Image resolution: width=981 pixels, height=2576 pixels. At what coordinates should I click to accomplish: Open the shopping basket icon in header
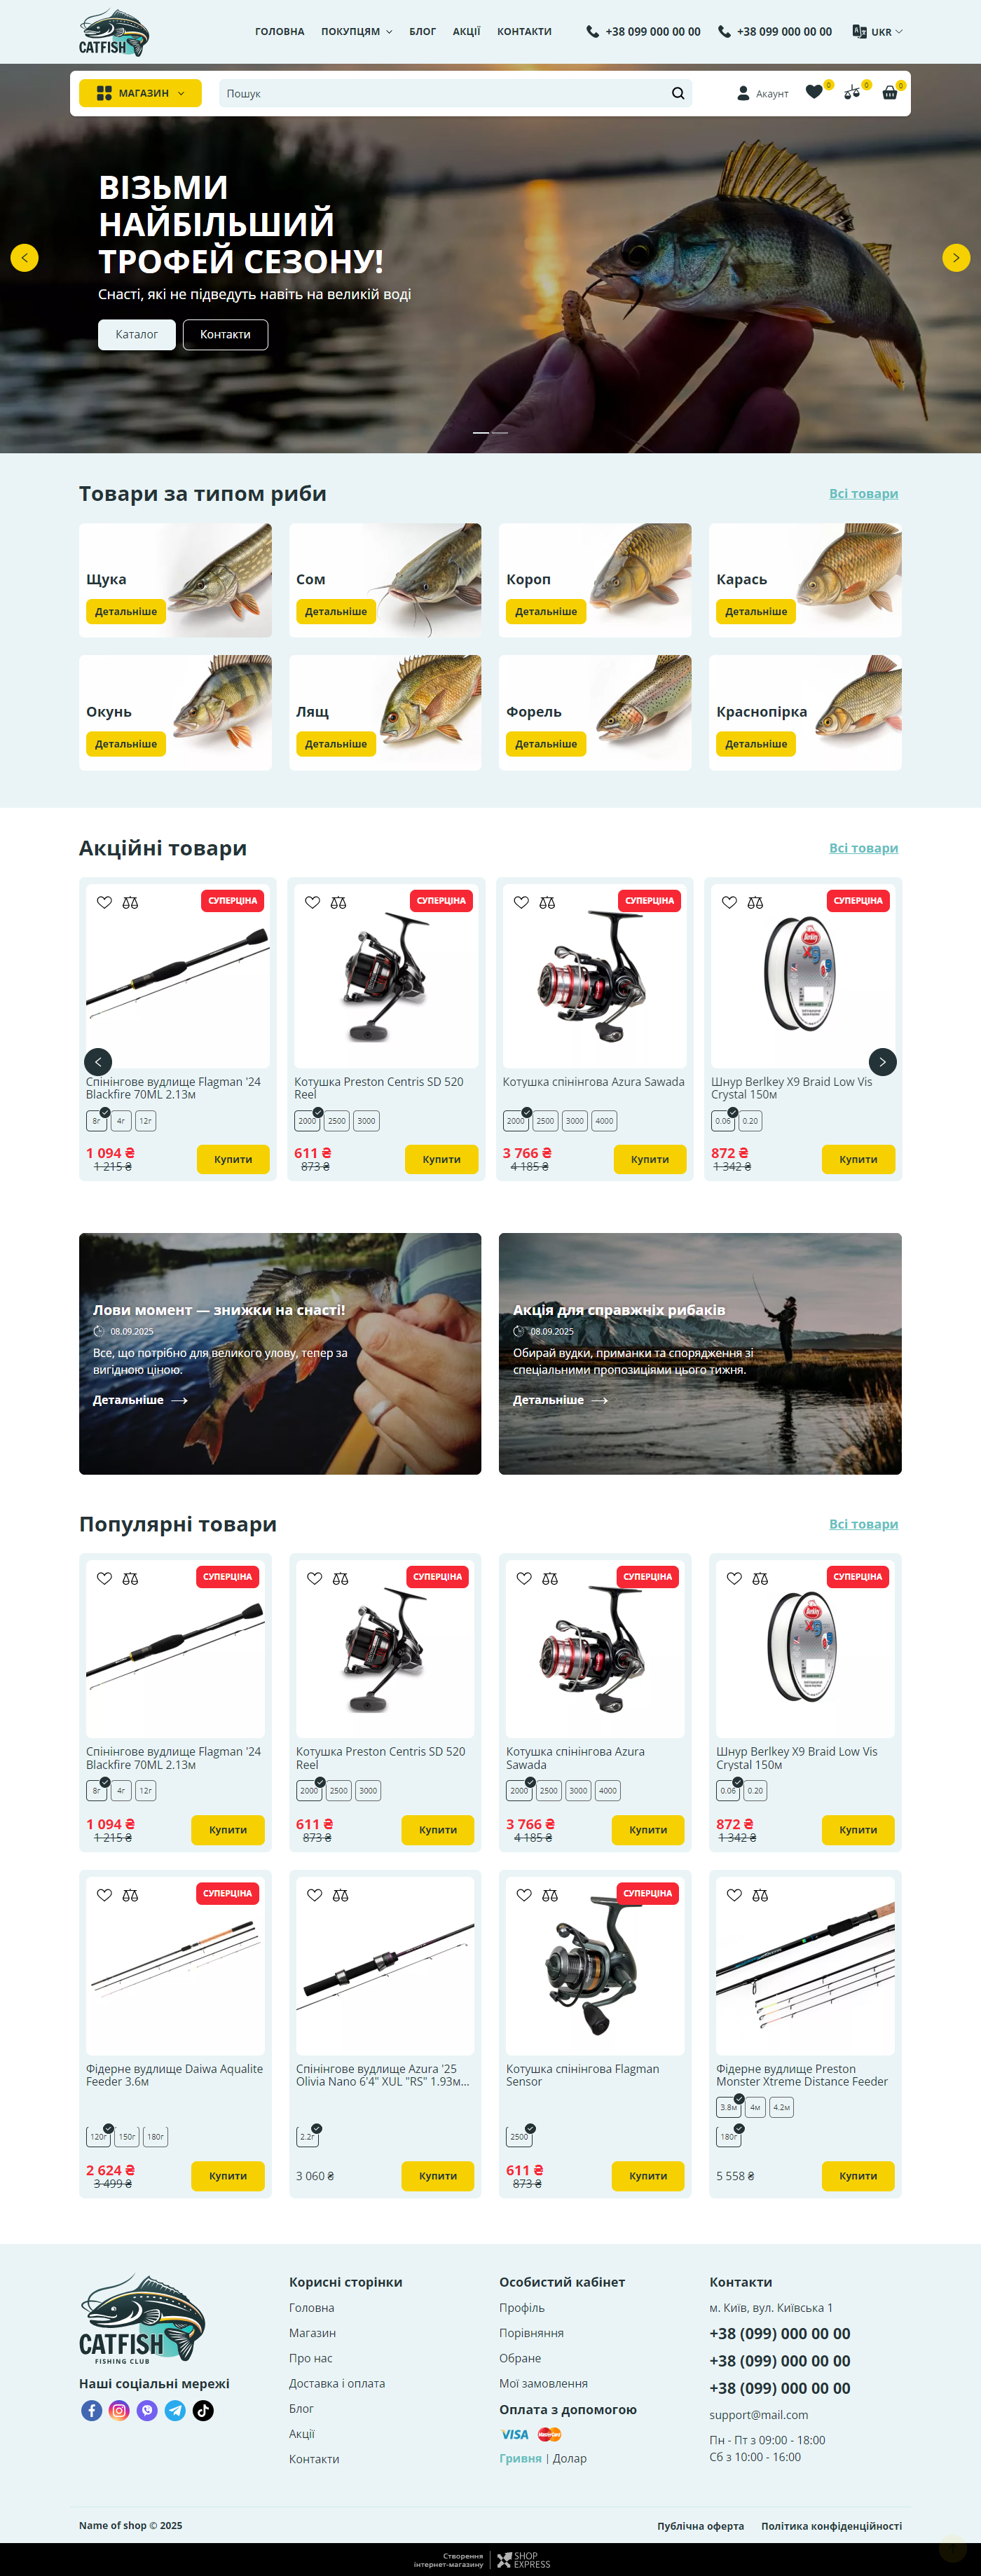coord(889,93)
